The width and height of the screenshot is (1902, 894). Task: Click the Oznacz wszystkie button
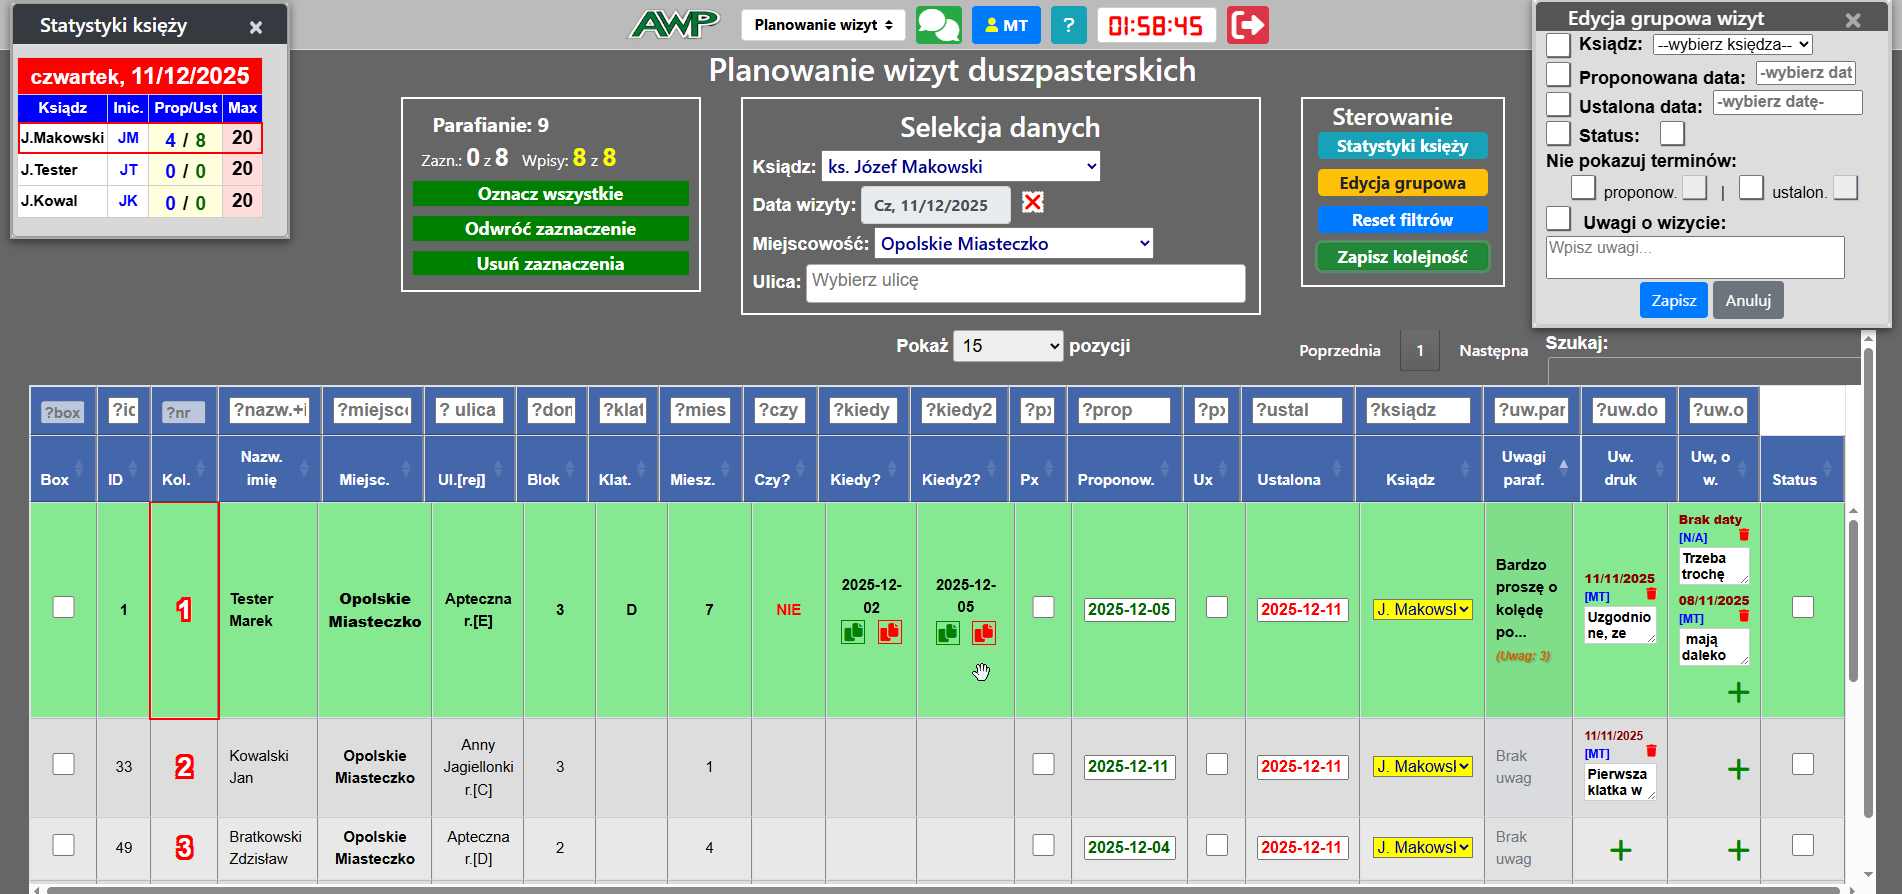pos(550,194)
